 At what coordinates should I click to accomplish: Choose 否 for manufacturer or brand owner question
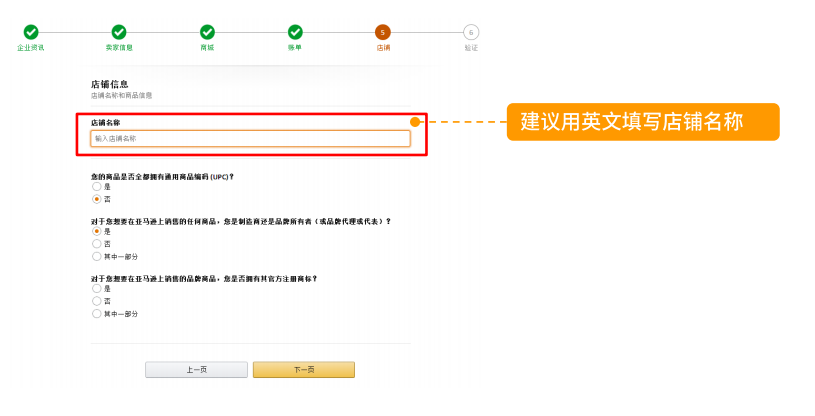(97, 244)
